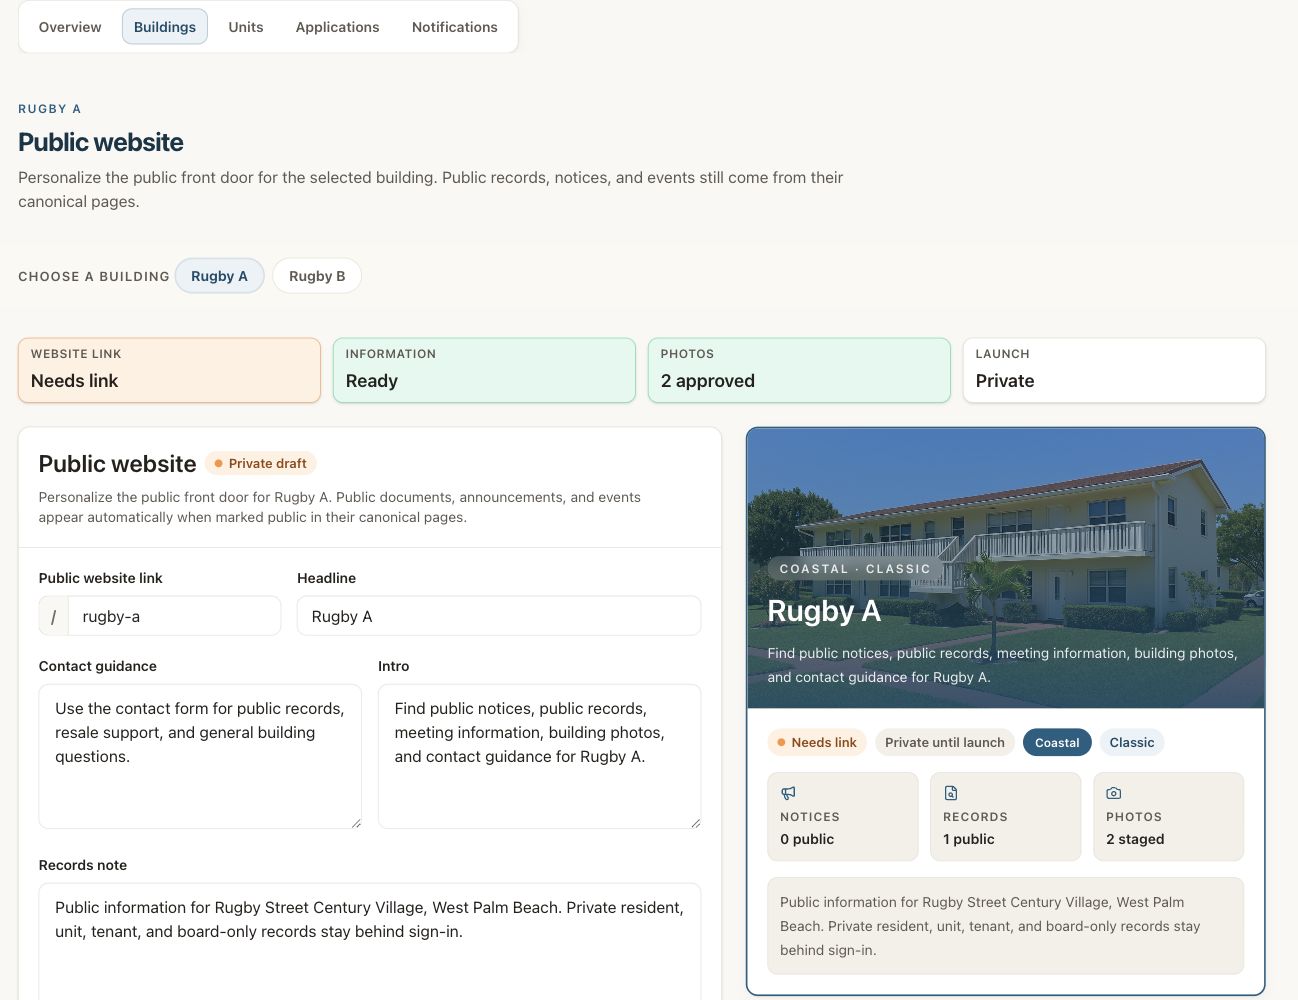Open the Information Ready status card
1298x1000 pixels.
coord(484,370)
